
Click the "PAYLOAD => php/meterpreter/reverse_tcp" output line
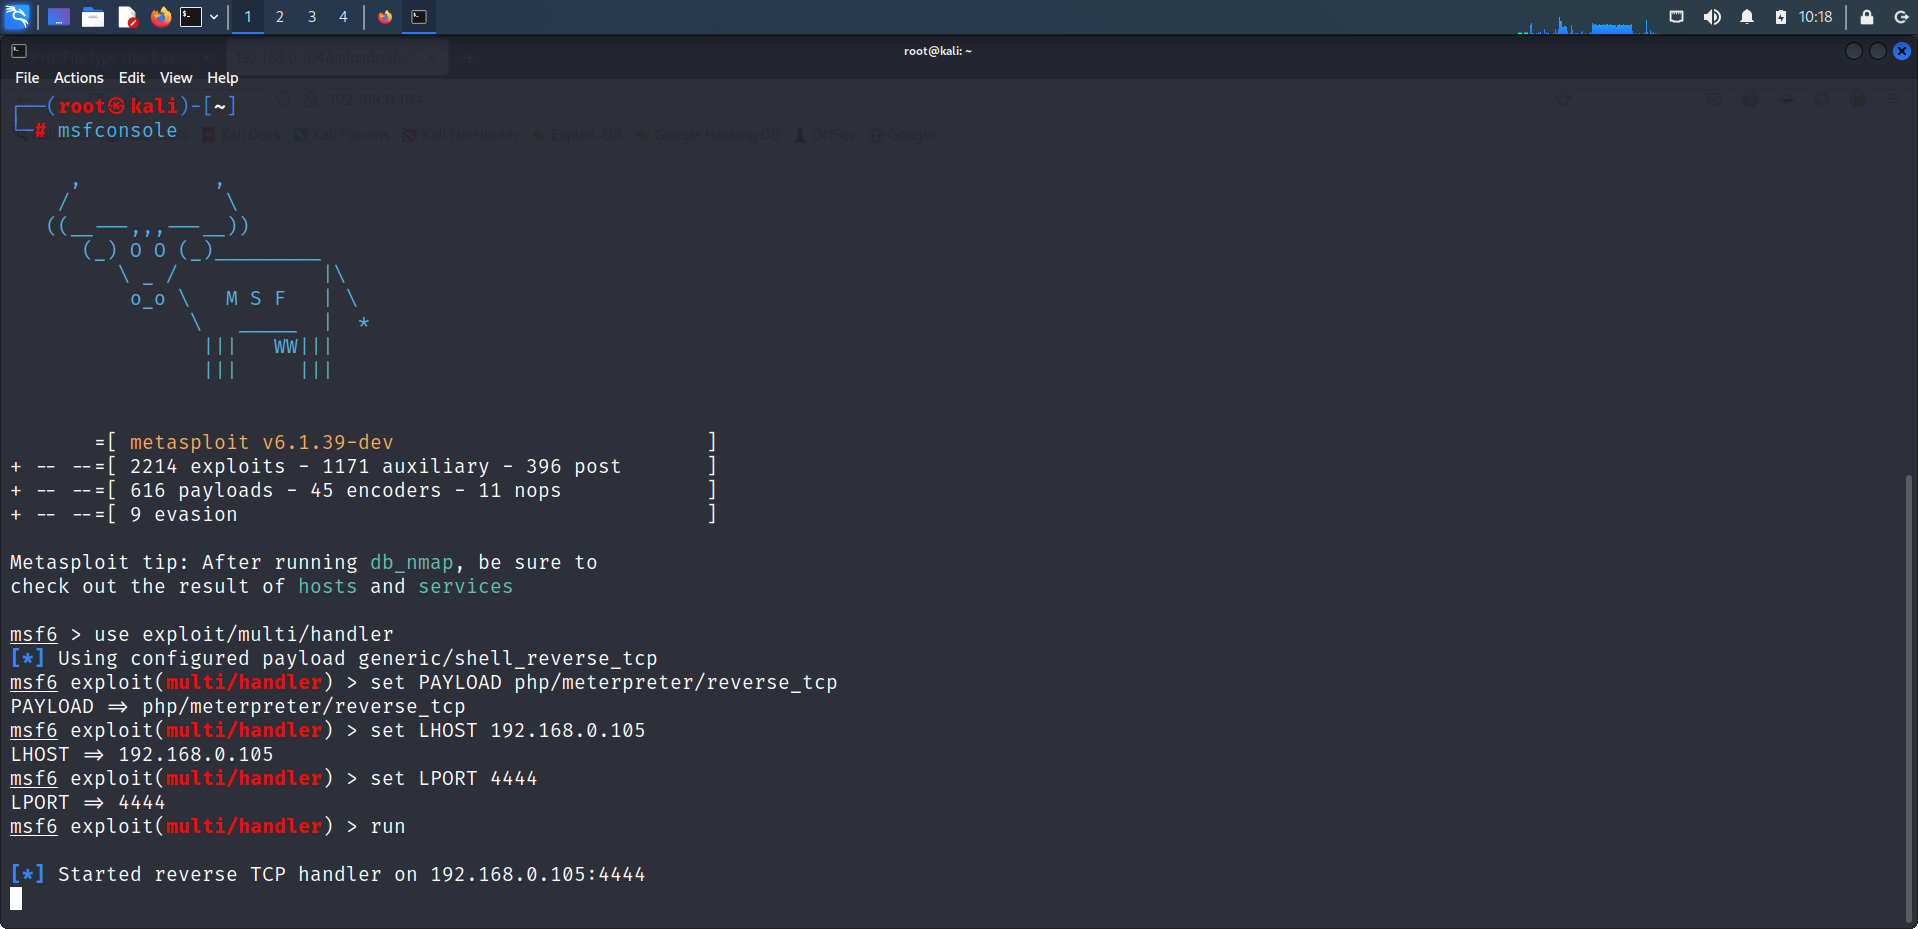(238, 706)
